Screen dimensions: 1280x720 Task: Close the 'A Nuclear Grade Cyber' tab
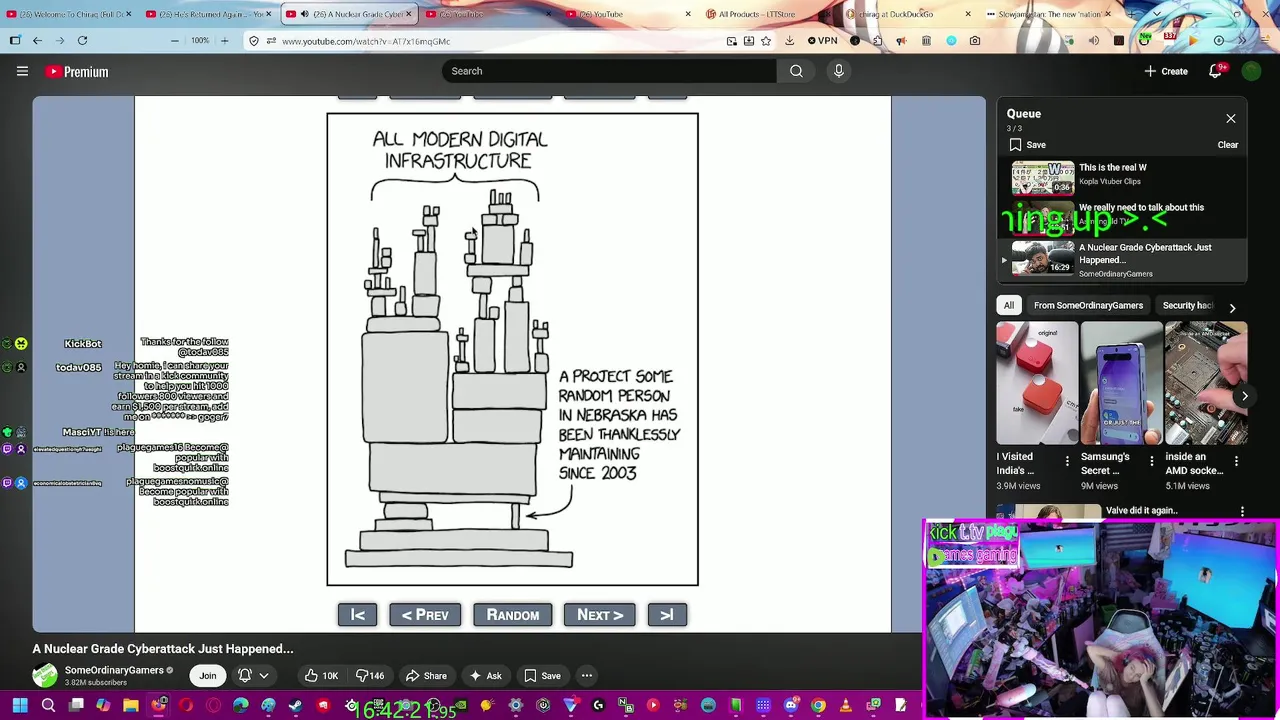tap(408, 14)
